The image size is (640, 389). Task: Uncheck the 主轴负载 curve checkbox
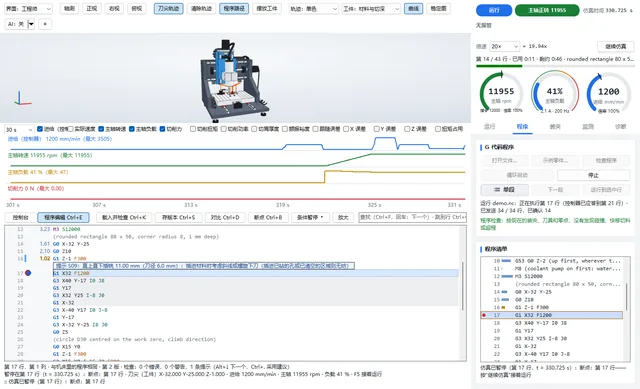point(131,129)
